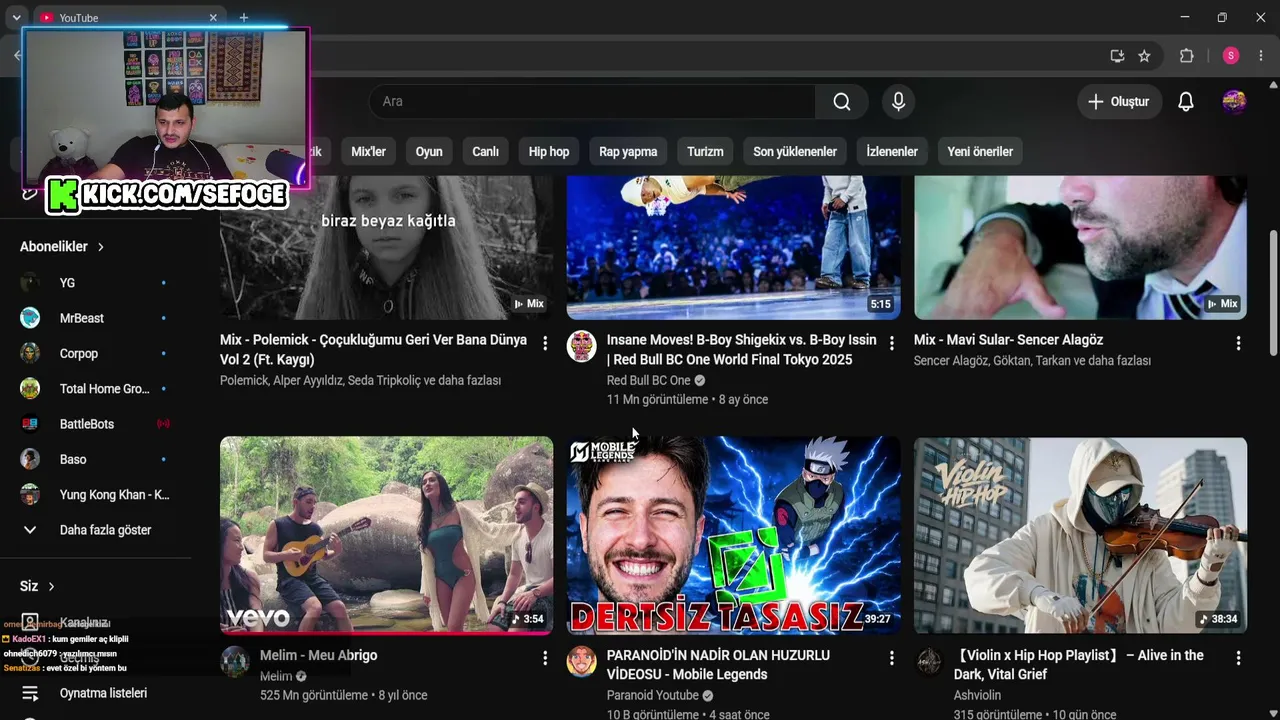
Task: Open the Corpop channel avatar in subscriptions
Action: (30, 353)
